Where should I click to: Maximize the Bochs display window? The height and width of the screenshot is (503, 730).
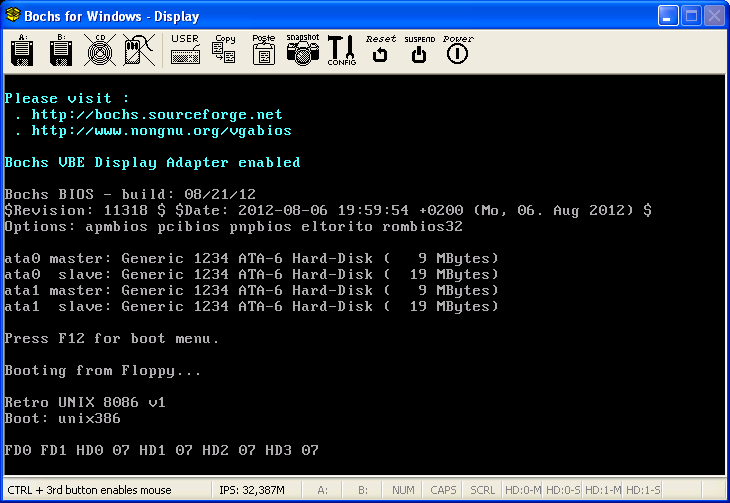(691, 16)
